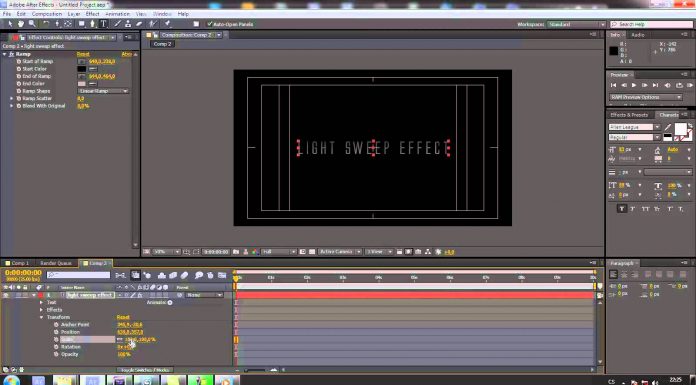Click the fill color swatch in Character panel
Image resolution: width=696 pixels, height=385 pixels.
[680, 129]
